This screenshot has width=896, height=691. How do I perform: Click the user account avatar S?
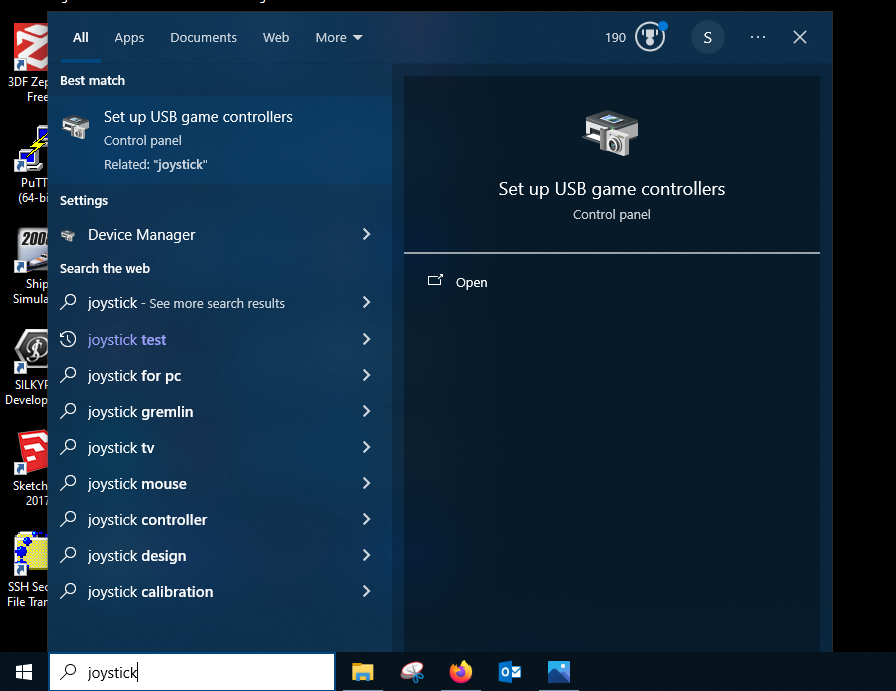tap(707, 38)
